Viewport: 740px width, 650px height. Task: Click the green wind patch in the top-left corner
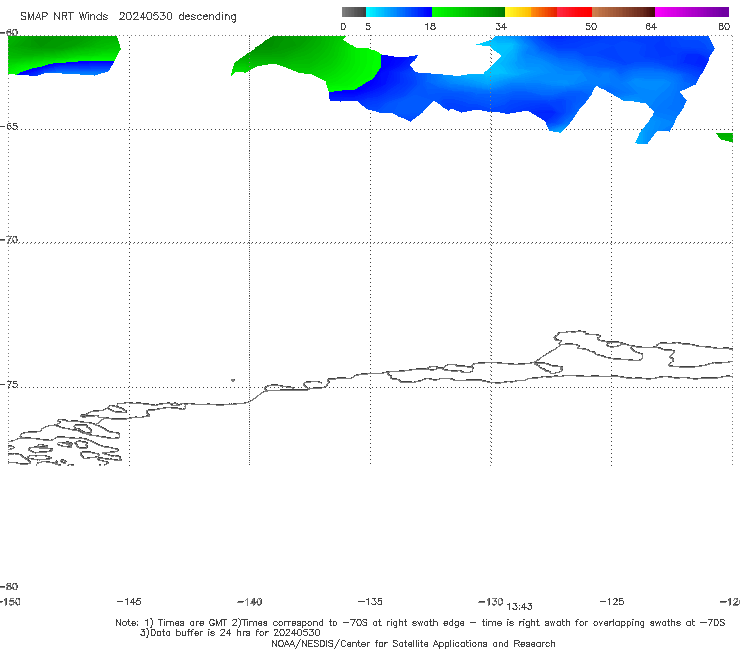(61, 49)
